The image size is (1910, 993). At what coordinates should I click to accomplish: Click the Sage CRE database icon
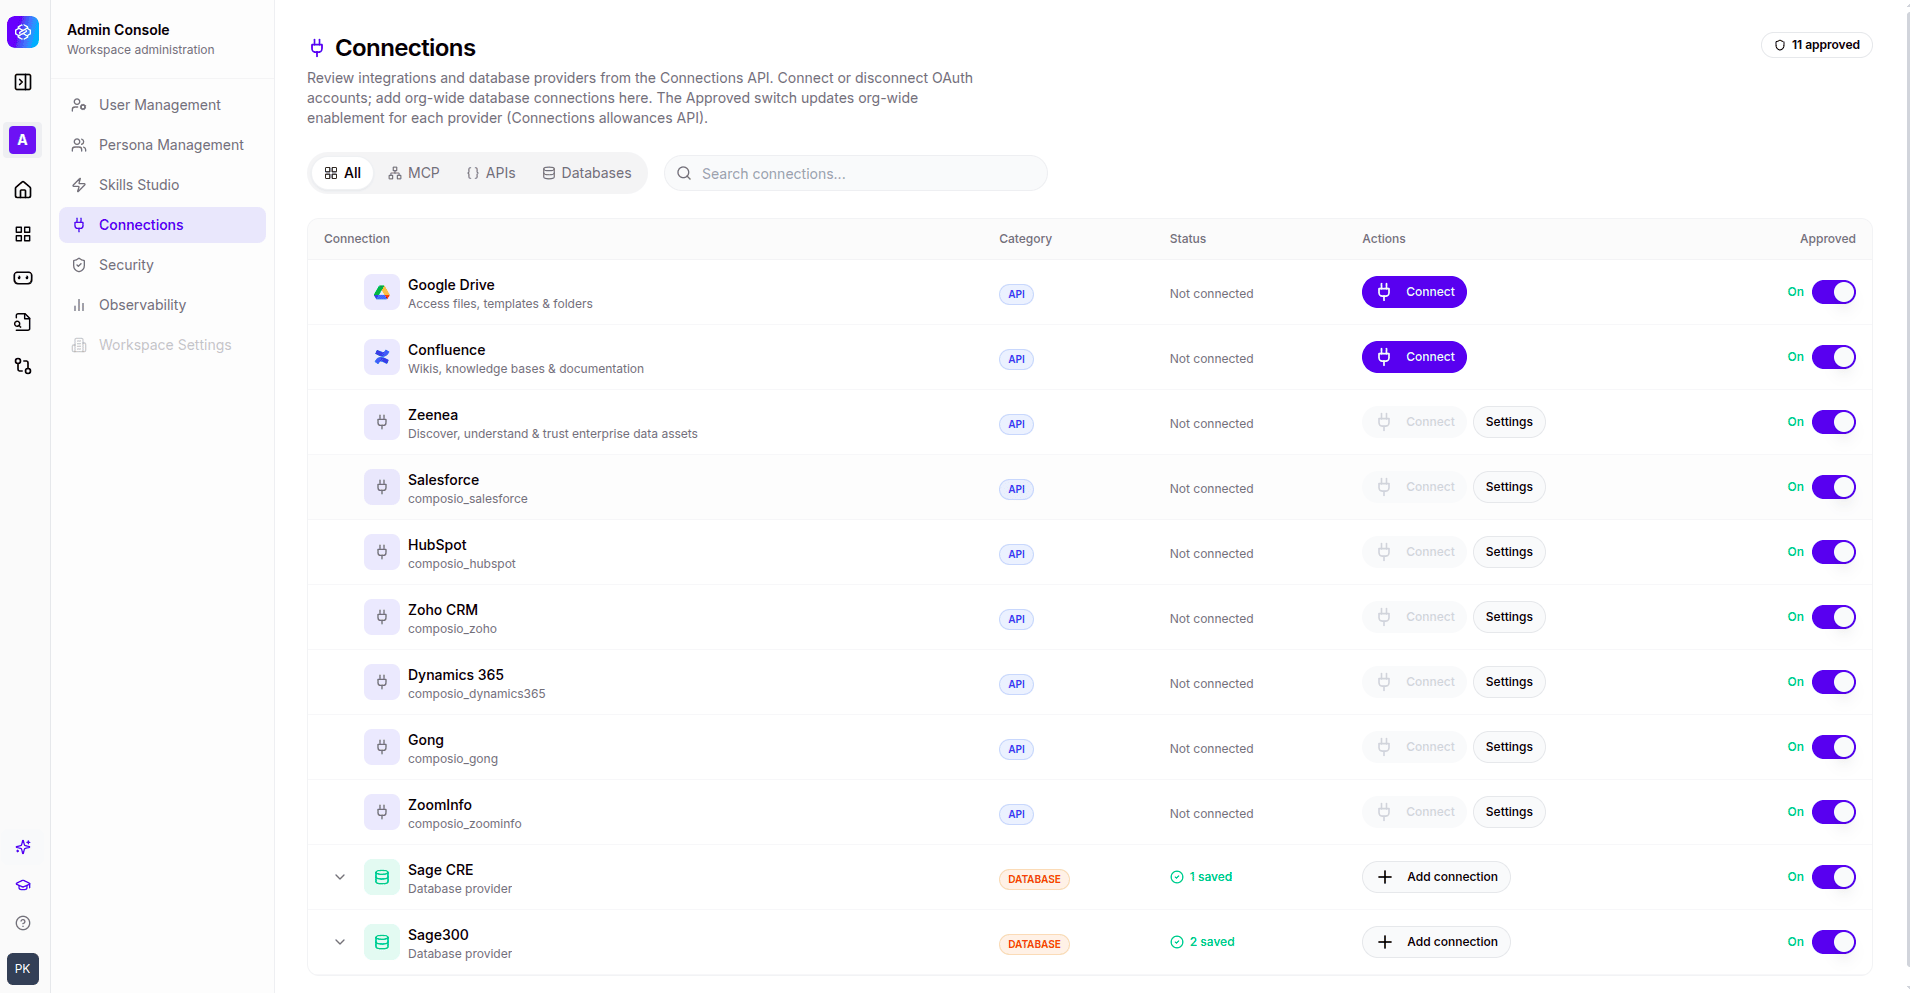[x=382, y=877]
